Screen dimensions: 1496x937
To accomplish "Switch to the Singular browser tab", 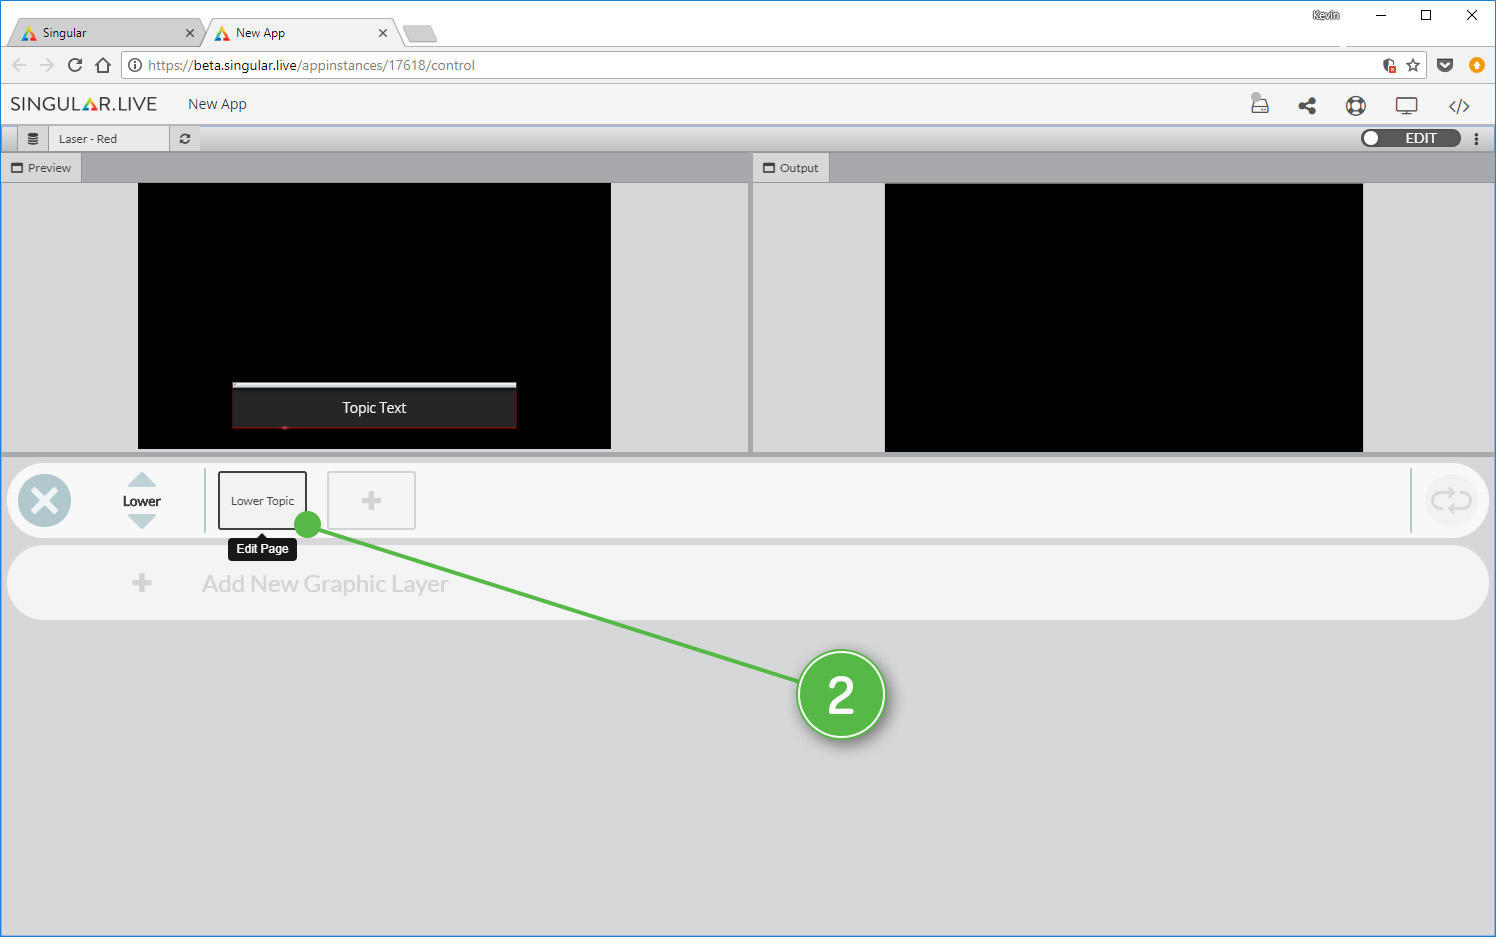I will [105, 33].
